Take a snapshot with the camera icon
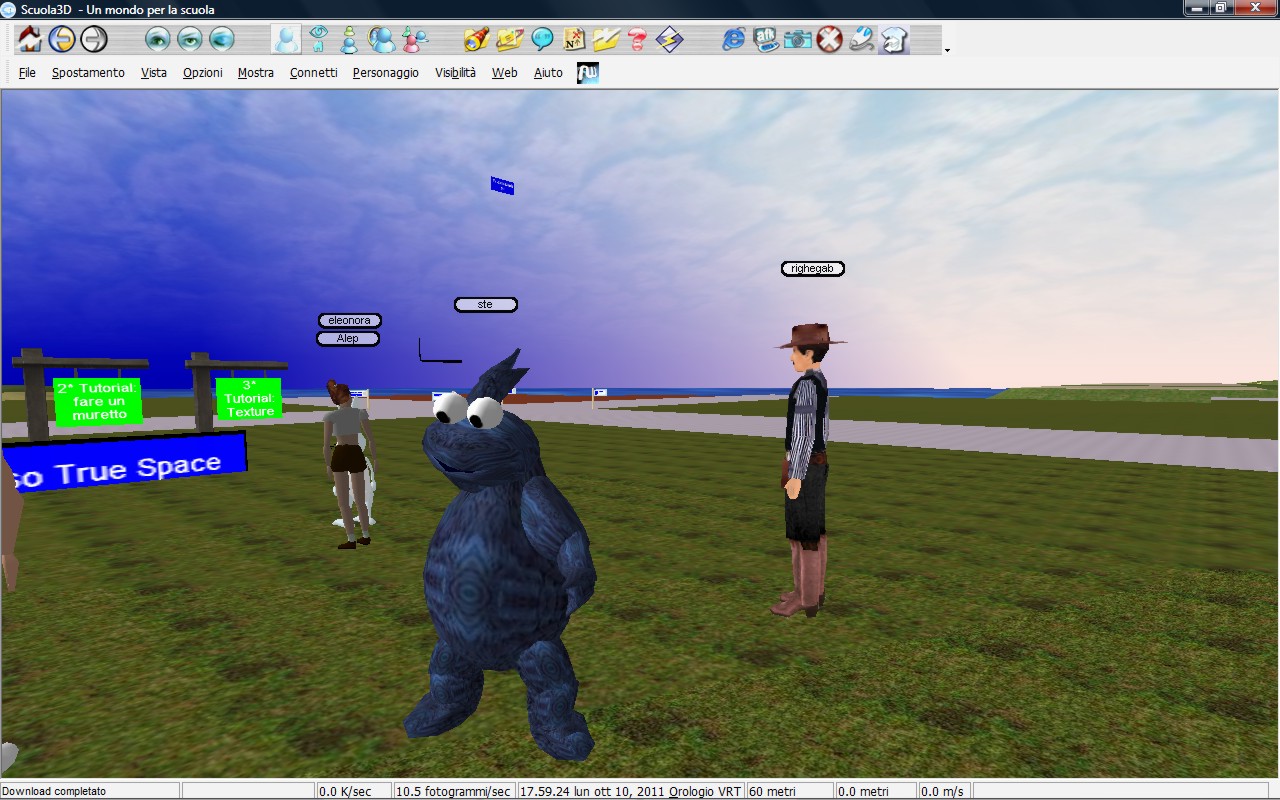The width and height of the screenshot is (1280, 800). 798,39
